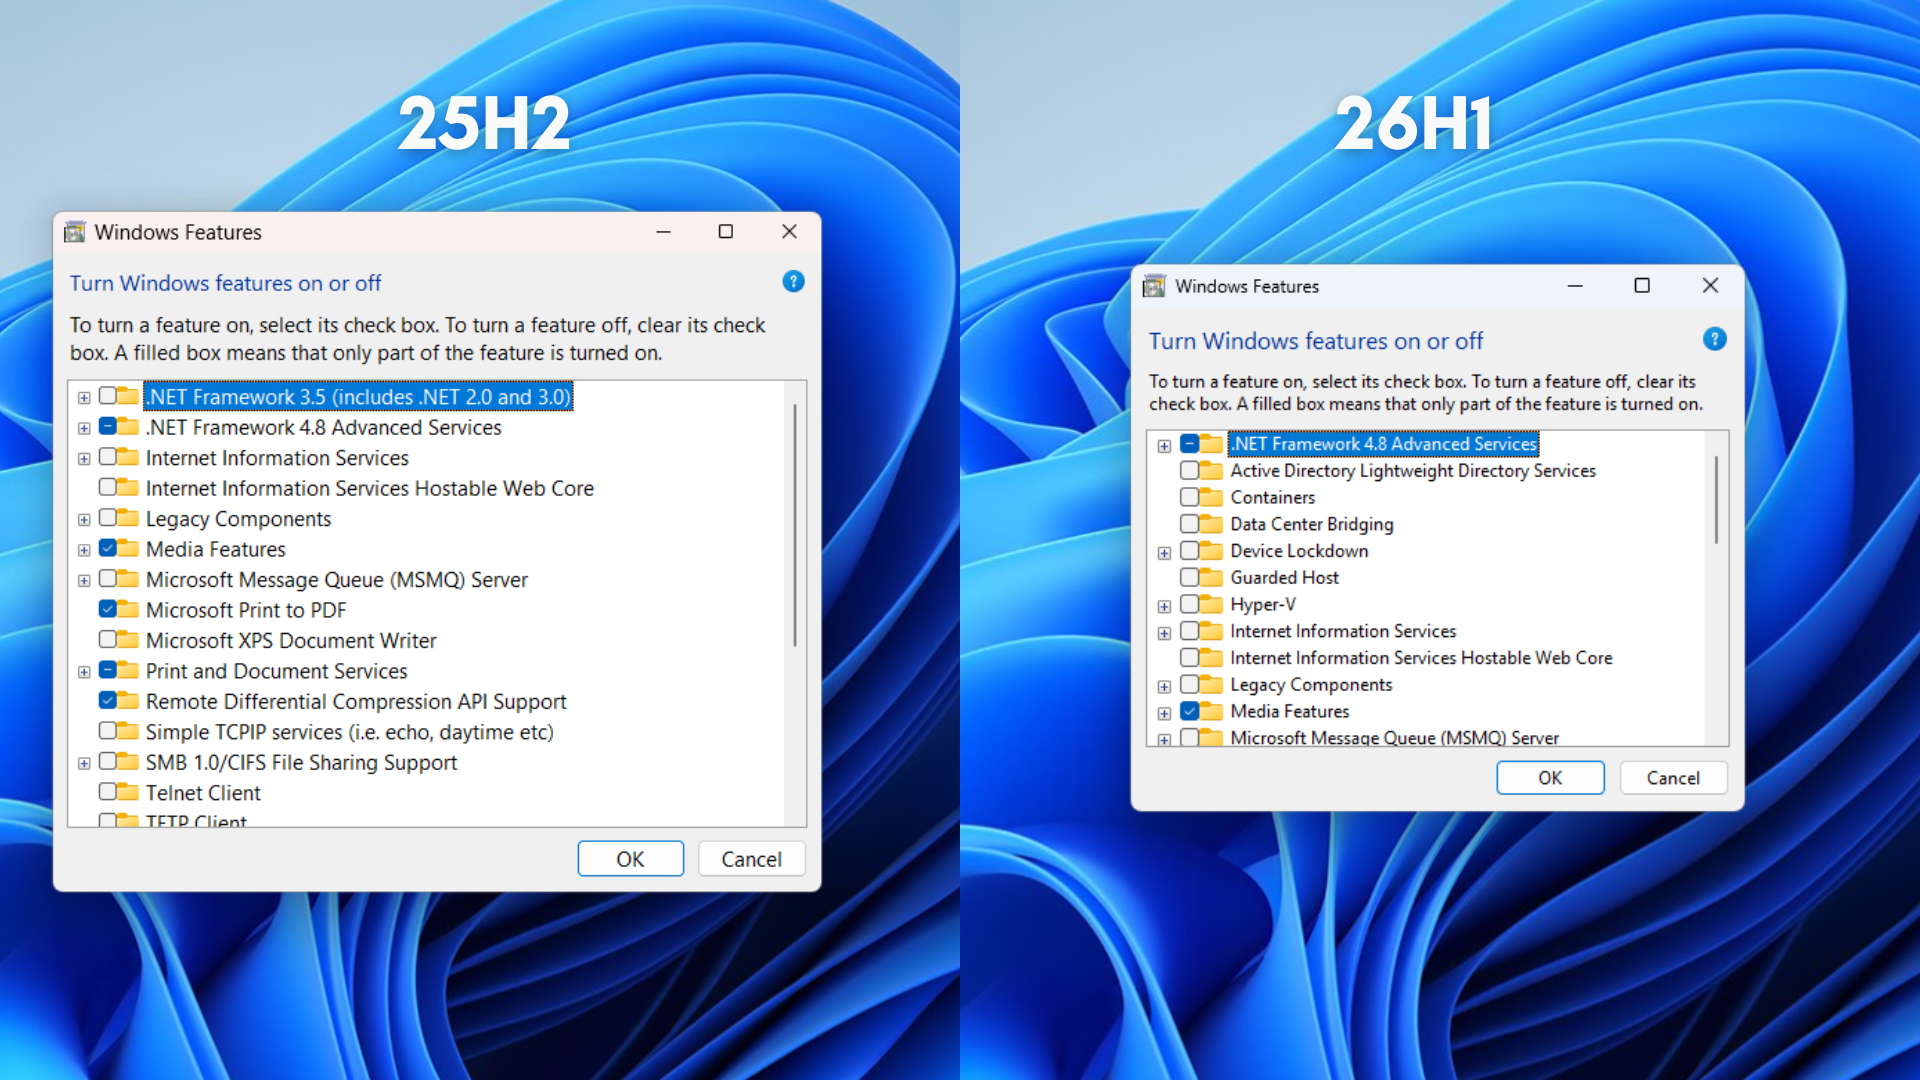Click the help question mark icon in 26H1 dialog
The width and height of the screenshot is (1920, 1080).
click(x=1714, y=339)
